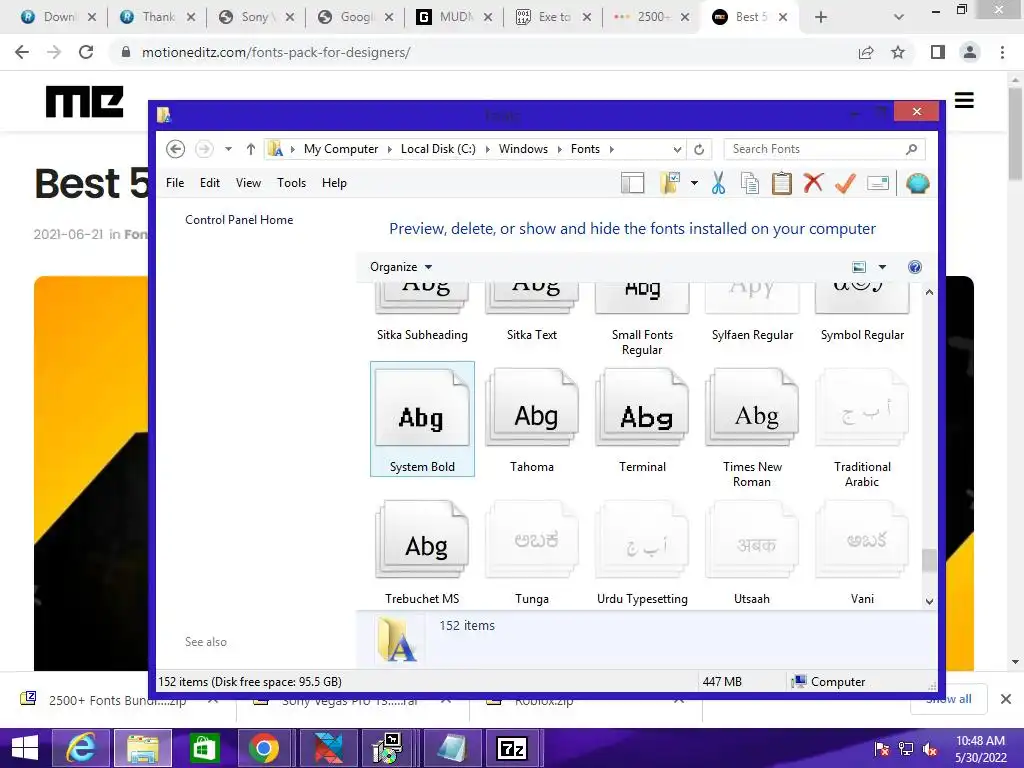Open the website hamburger menu
Screen dimensions: 1024x768
[x=964, y=101]
